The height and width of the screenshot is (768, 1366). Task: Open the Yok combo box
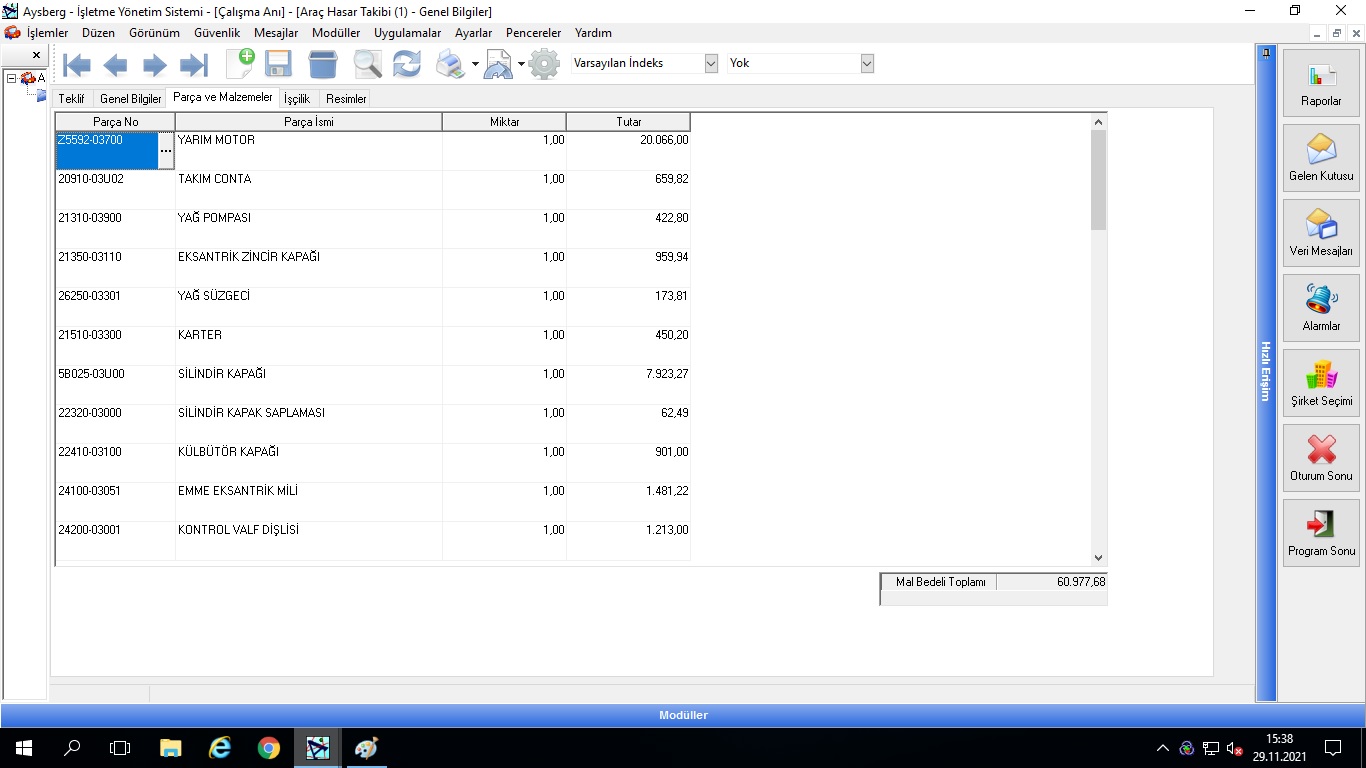[x=867, y=63]
